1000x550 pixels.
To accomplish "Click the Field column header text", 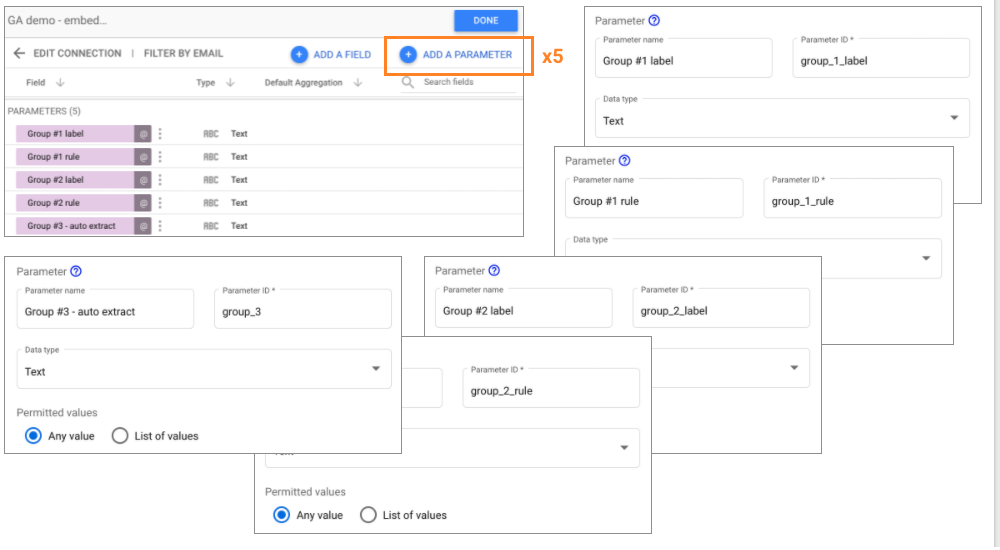I will [36, 83].
